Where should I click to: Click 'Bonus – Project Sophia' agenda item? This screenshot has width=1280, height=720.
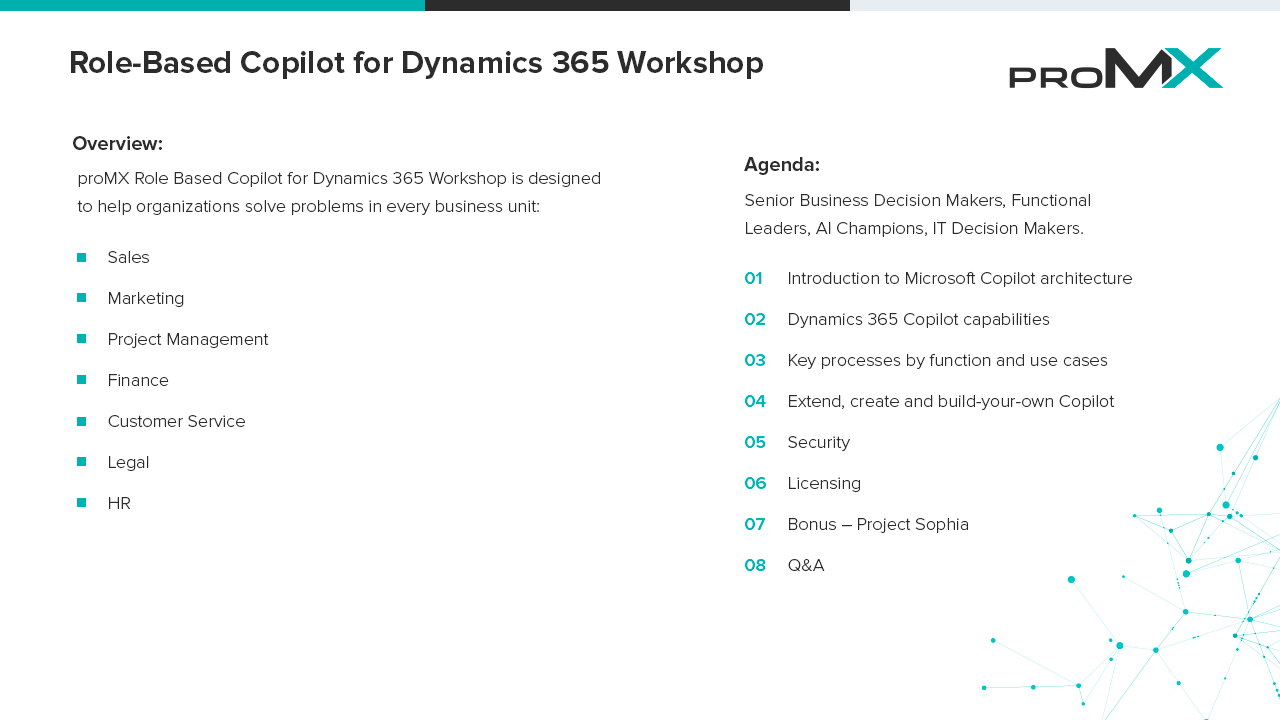(878, 524)
